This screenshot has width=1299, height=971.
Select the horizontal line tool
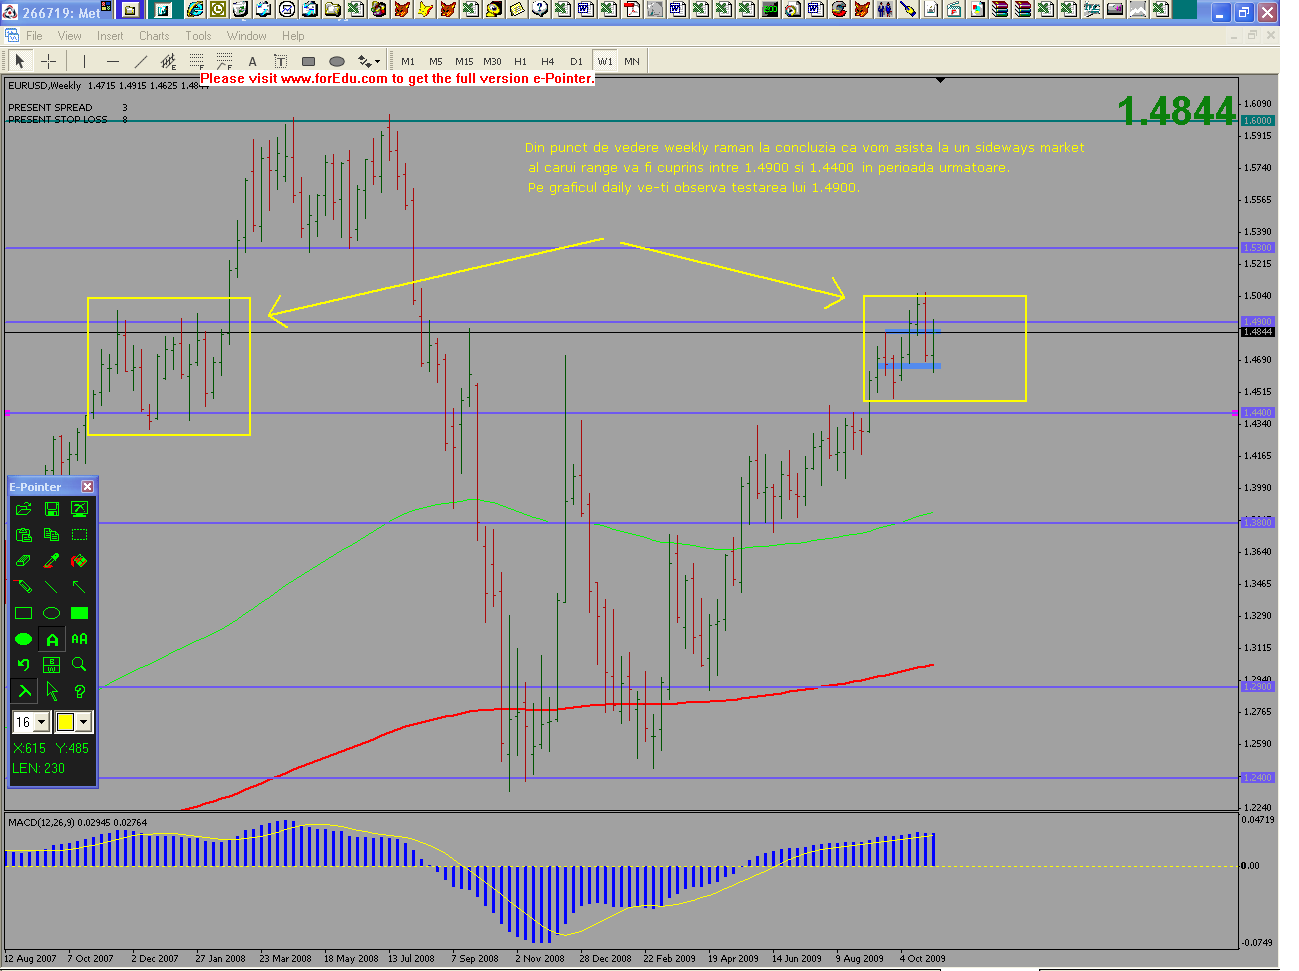(112, 61)
